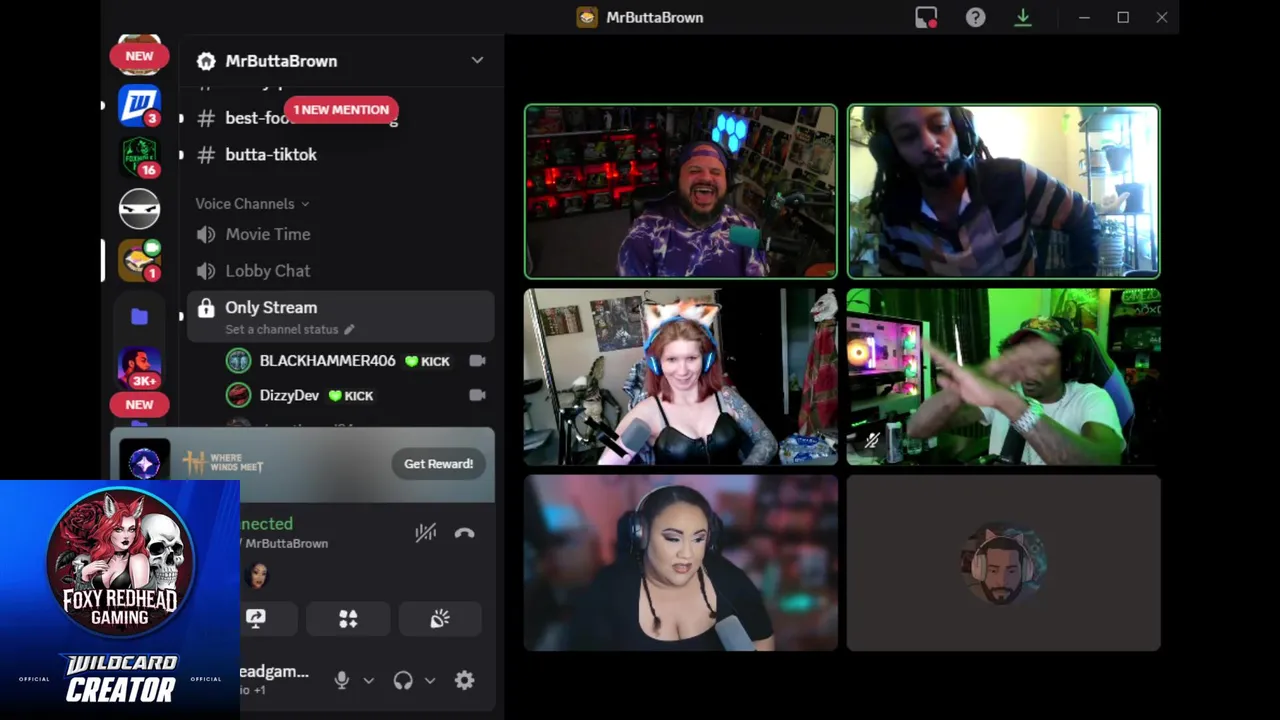Click the MrButtaBrown server name header

[x=281, y=61]
